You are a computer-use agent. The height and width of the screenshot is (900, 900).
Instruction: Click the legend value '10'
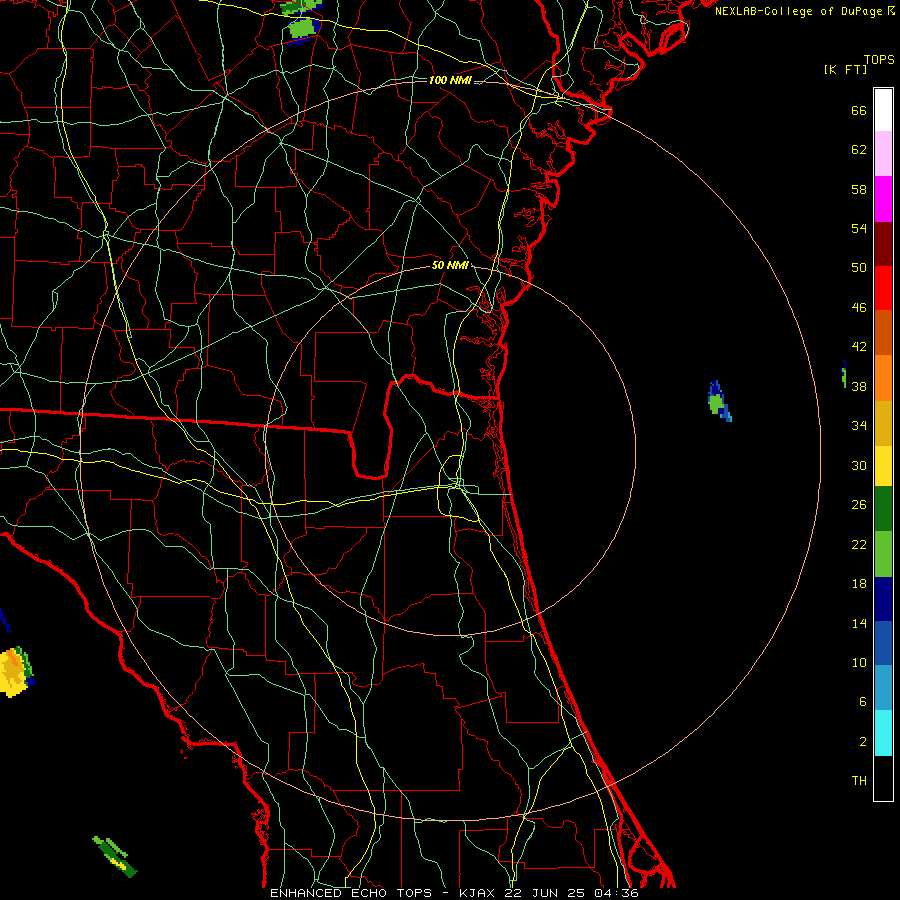(859, 663)
